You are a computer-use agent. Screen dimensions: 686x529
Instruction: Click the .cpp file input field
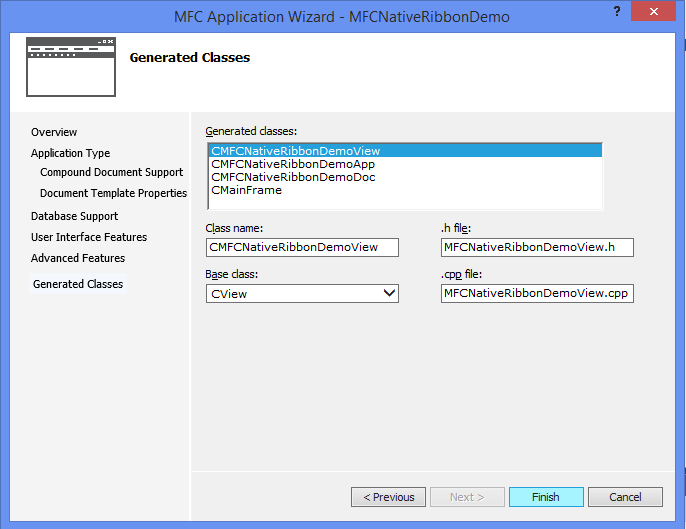click(537, 293)
